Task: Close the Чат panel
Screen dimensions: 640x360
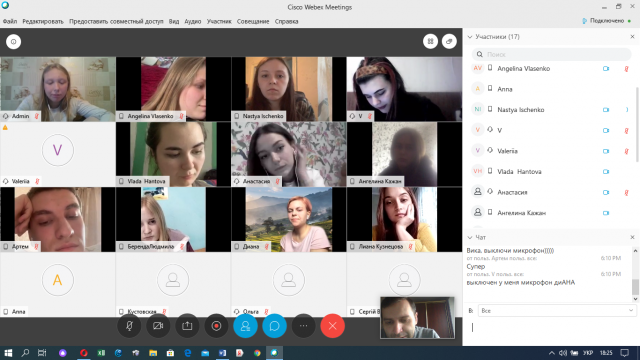Action: [x=632, y=237]
